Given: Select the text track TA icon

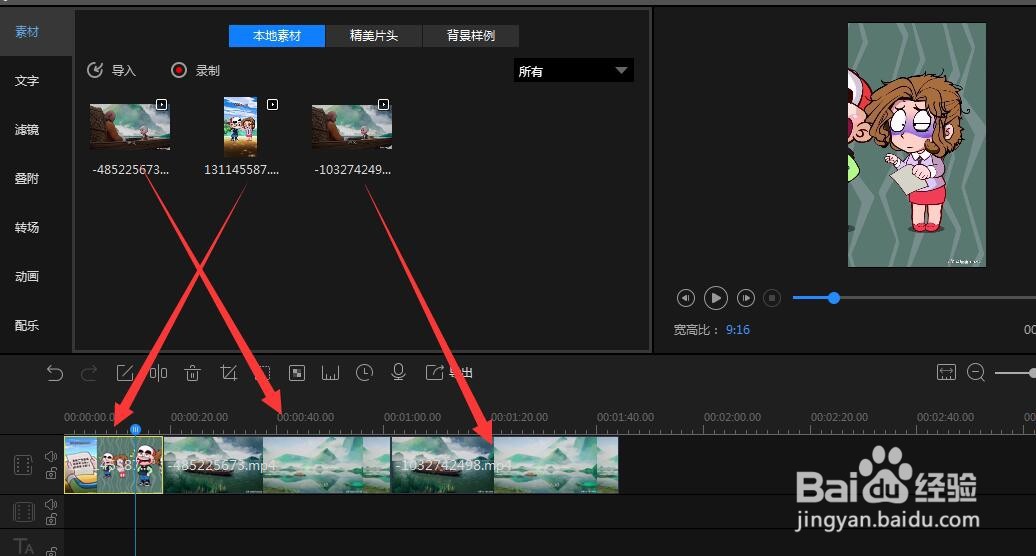Looking at the screenshot, I should (x=24, y=547).
